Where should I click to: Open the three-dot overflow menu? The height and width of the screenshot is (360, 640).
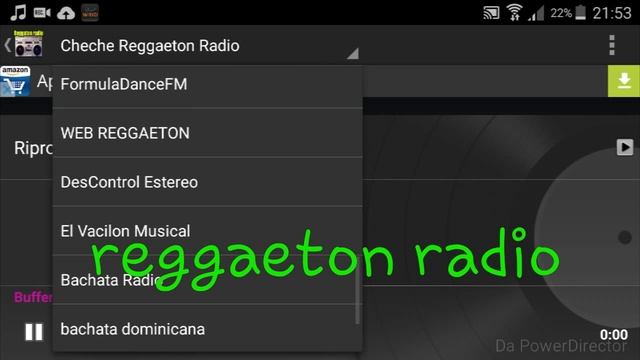pos(611,45)
